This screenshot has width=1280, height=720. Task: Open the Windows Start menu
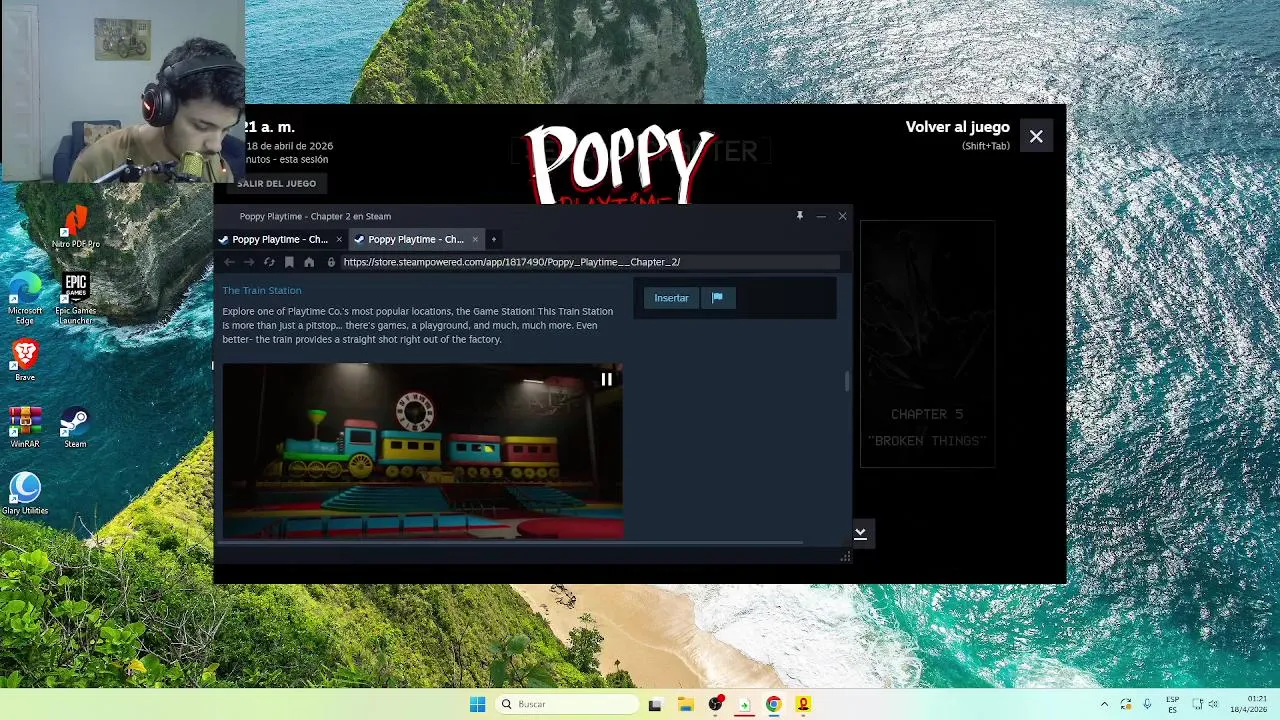click(477, 704)
